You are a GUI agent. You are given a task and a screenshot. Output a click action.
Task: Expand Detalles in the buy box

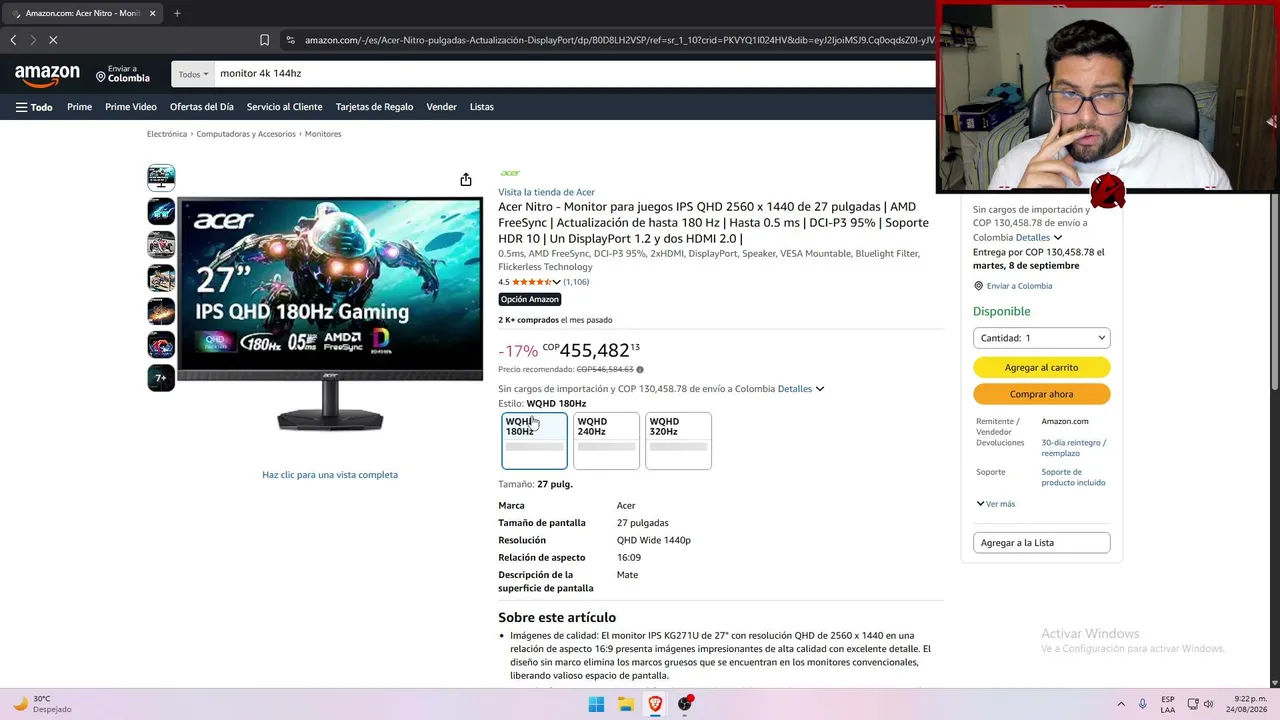(1038, 238)
